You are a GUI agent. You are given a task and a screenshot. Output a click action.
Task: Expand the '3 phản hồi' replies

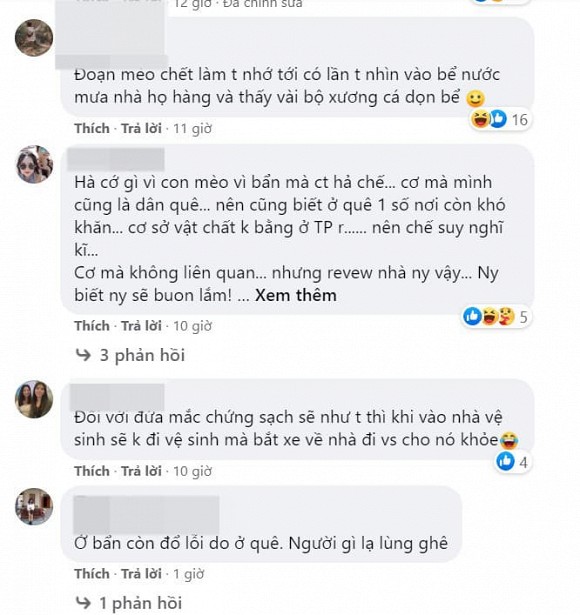click(x=142, y=355)
